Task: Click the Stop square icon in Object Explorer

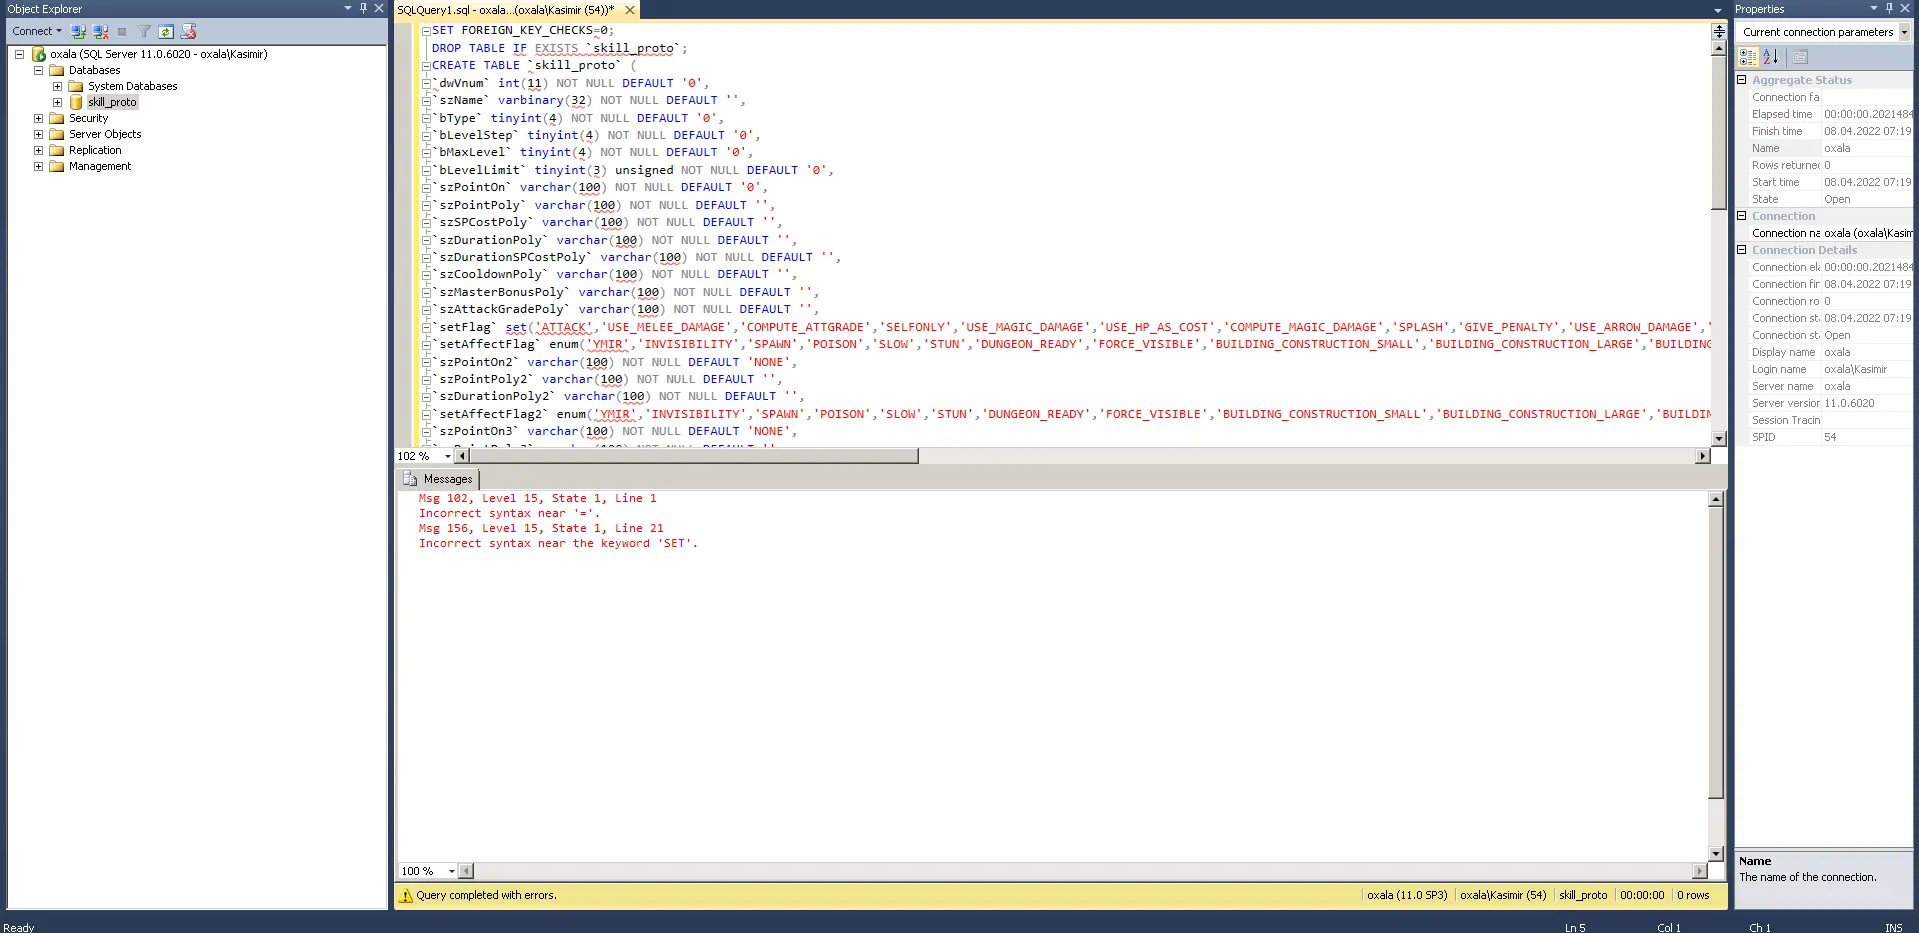Action: 122,31
